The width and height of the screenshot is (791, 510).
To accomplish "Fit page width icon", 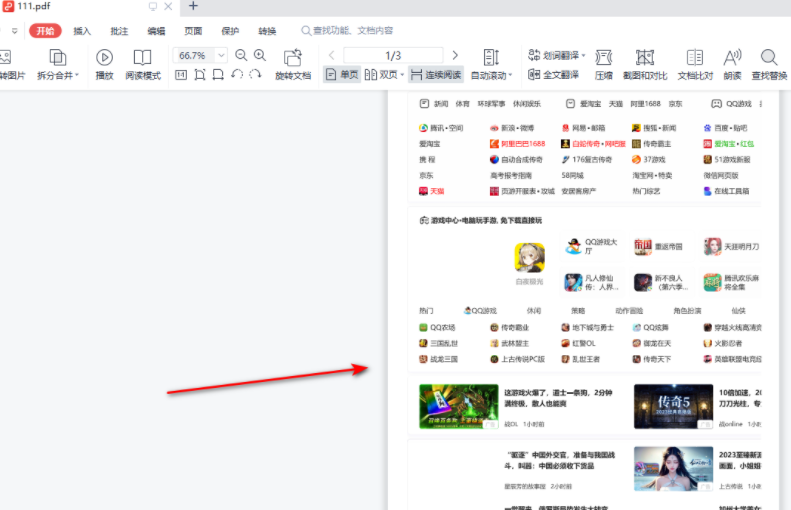I will [218, 75].
